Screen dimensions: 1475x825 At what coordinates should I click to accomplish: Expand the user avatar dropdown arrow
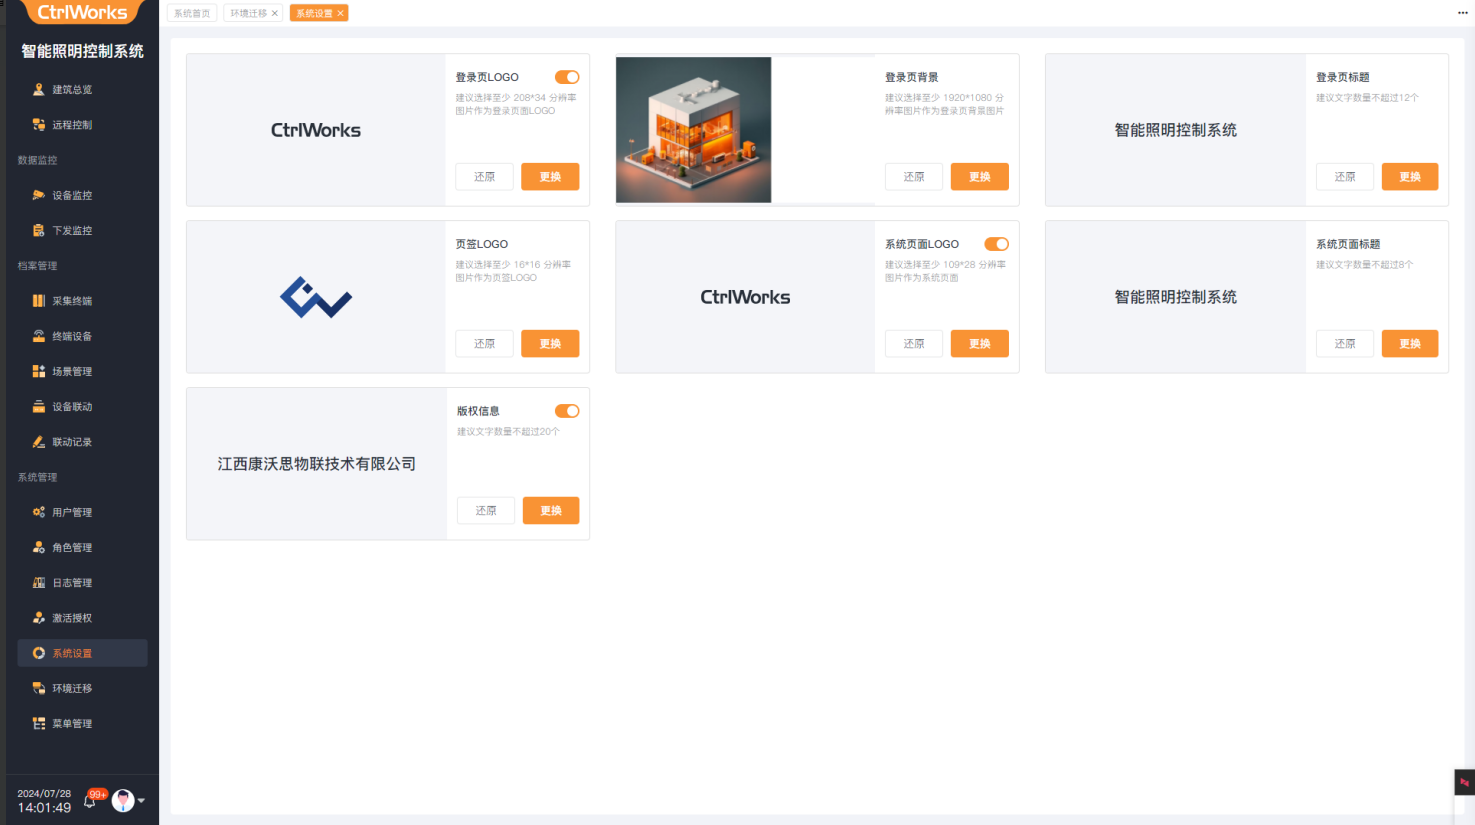point(141,801)
